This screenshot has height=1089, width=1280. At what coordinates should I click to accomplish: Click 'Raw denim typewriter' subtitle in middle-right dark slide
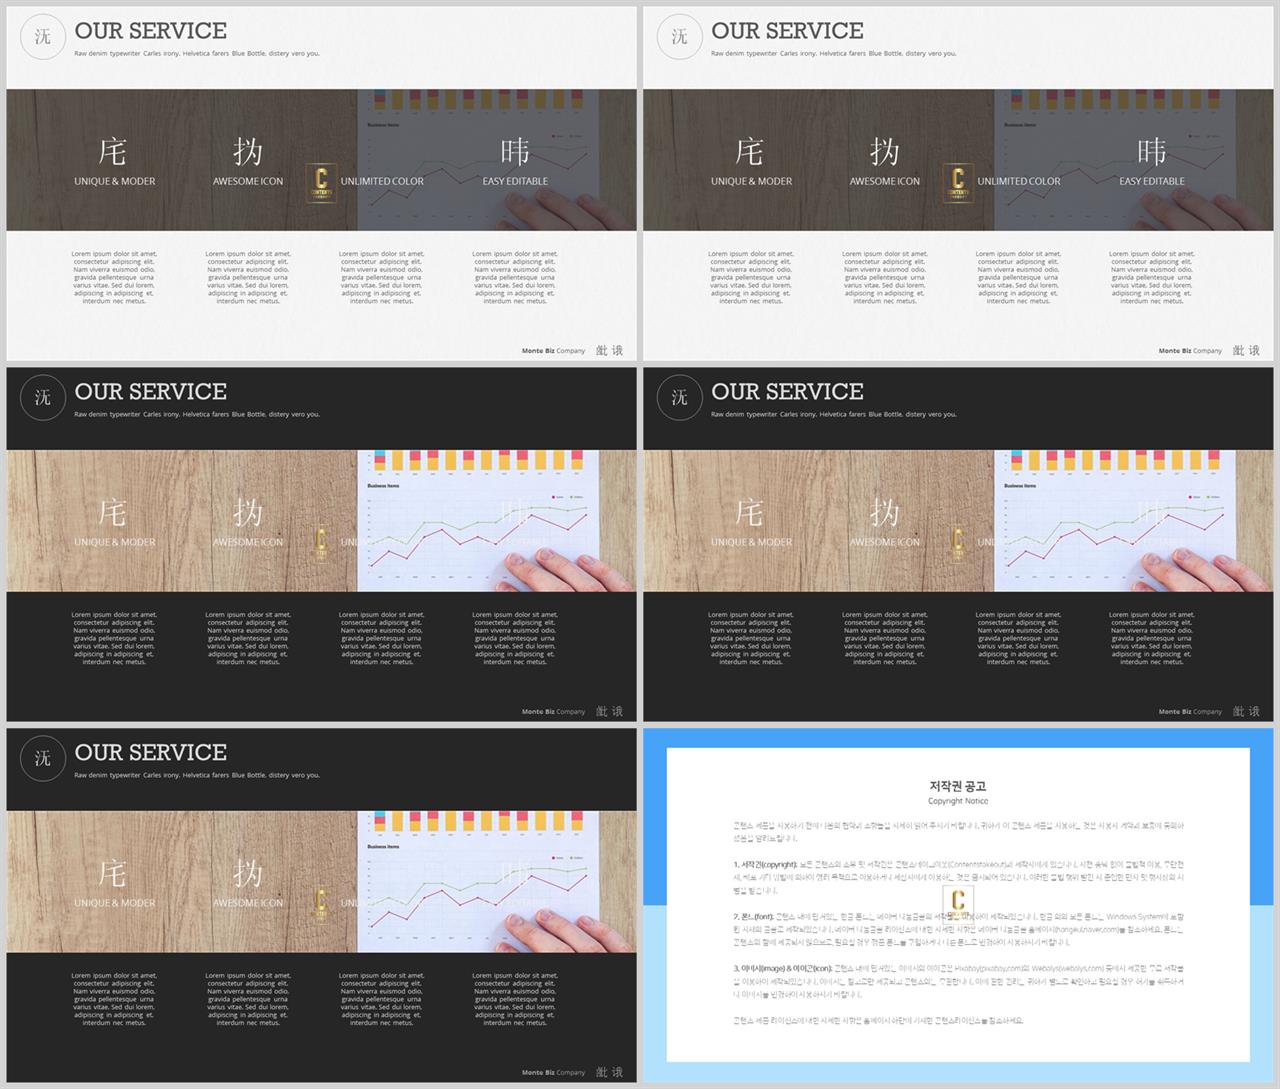[834, 415]
